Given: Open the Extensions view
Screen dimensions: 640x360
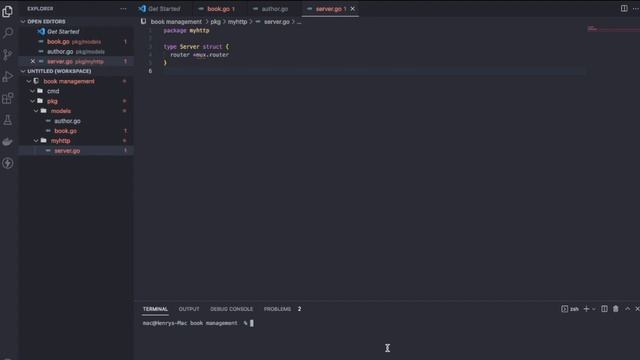Looking at the screenshot, I should click(7, 98).
